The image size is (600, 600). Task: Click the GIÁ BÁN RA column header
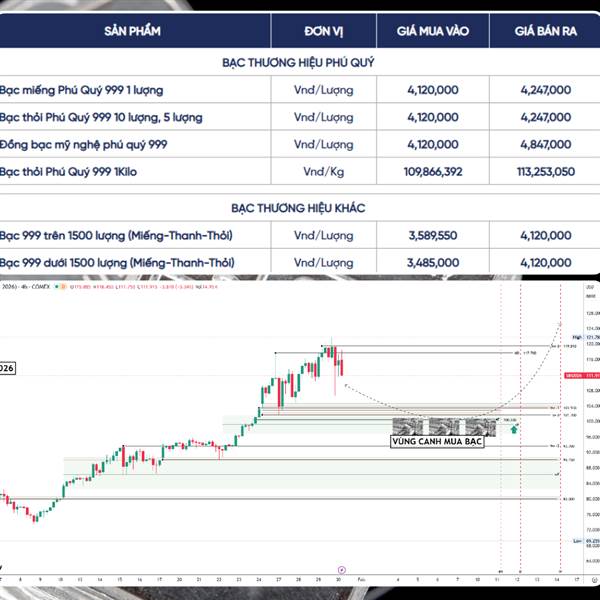546,31
